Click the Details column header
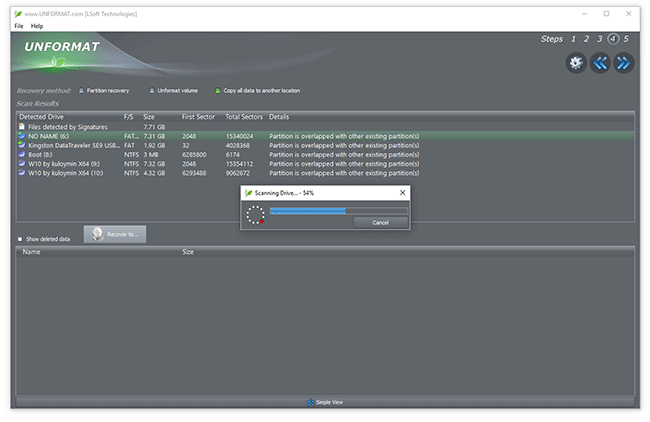650x422 pixels. pos(279,117)
